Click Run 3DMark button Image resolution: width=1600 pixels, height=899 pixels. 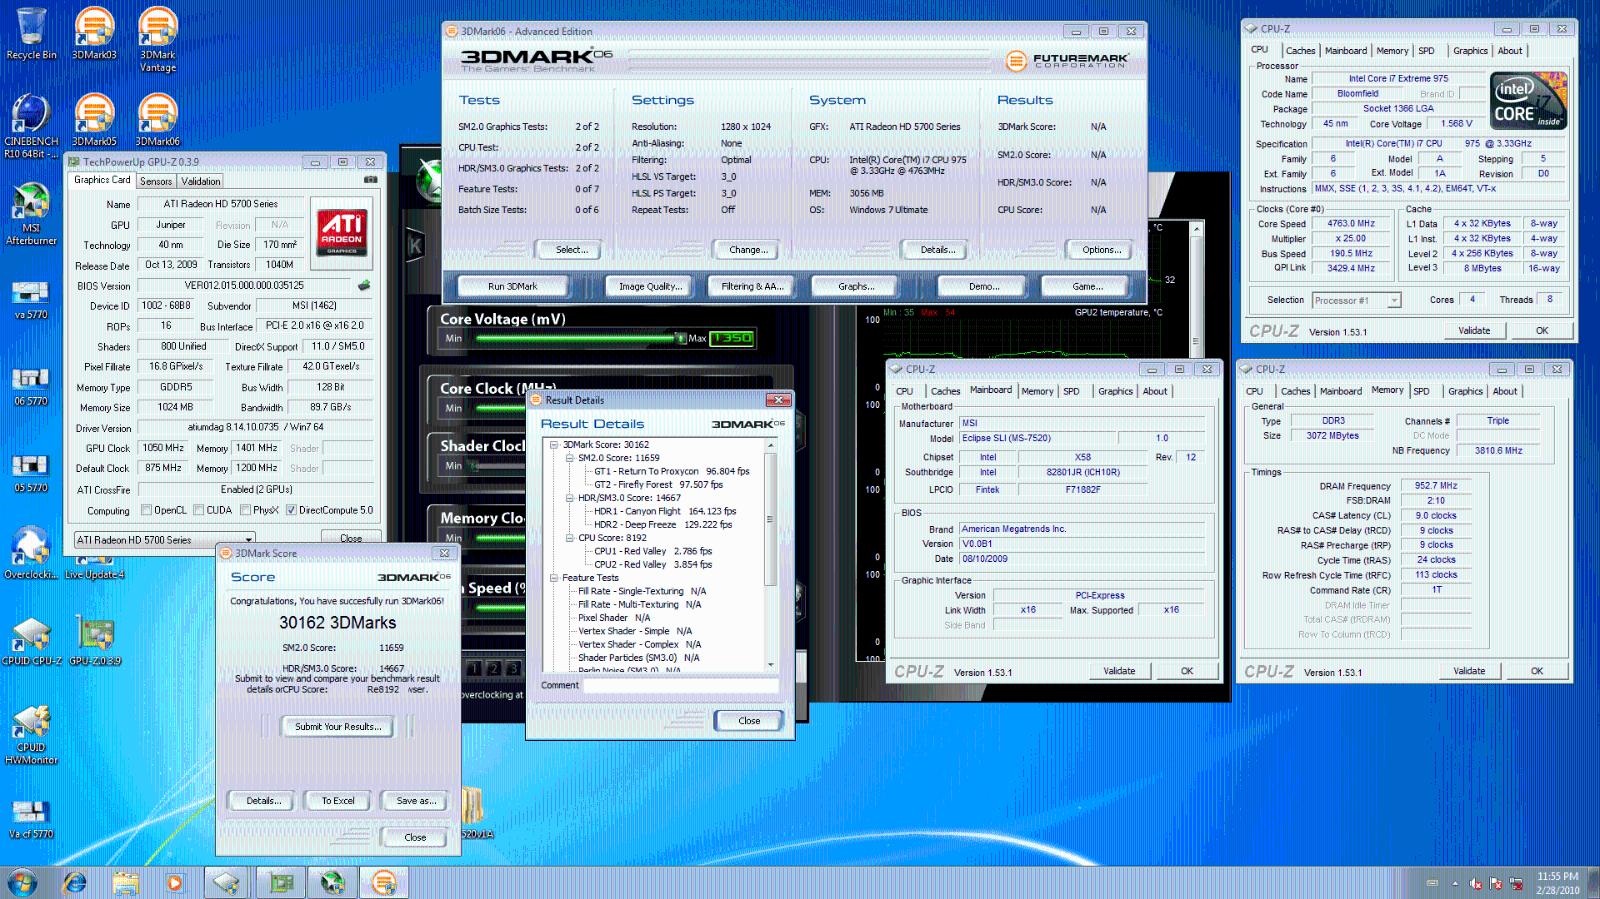512,286
